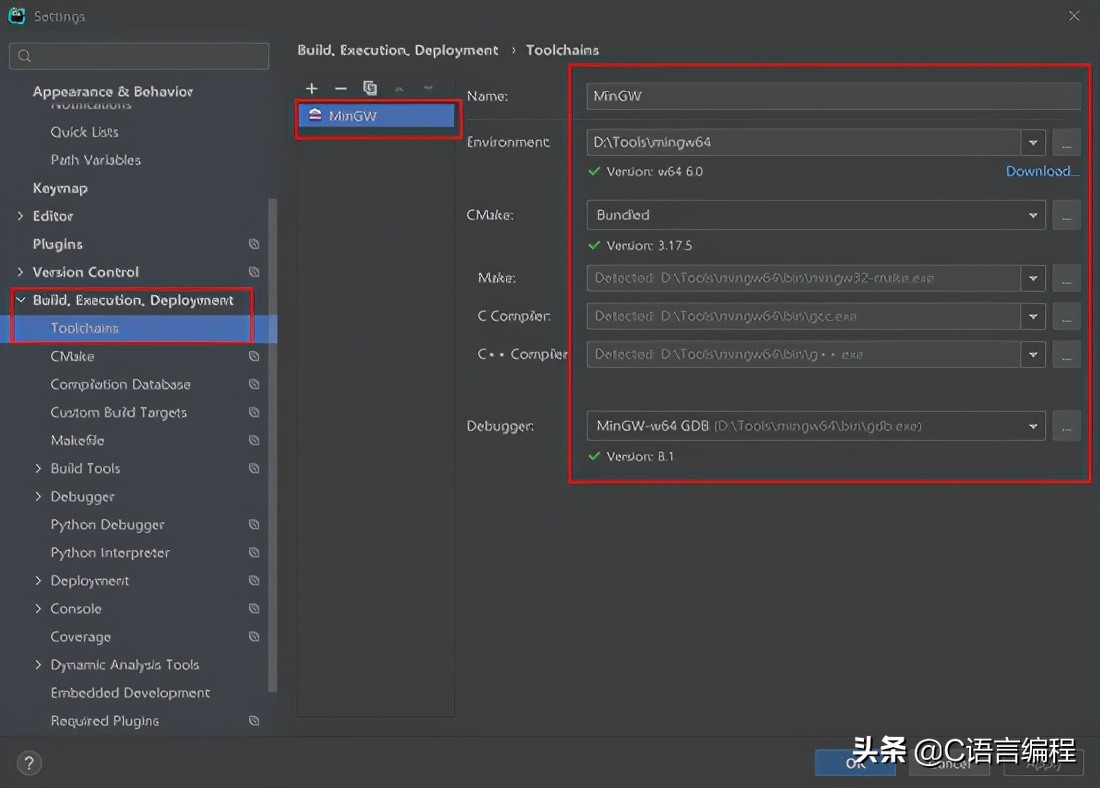Add a new toolchain with the plus icon

[311, 88]
